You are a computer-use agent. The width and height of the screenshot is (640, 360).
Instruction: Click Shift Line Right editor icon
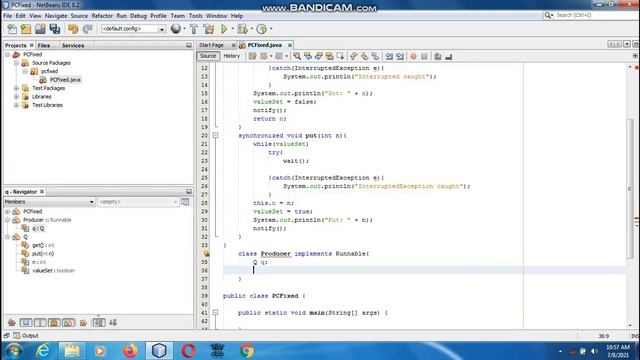(x=400, y=56)
